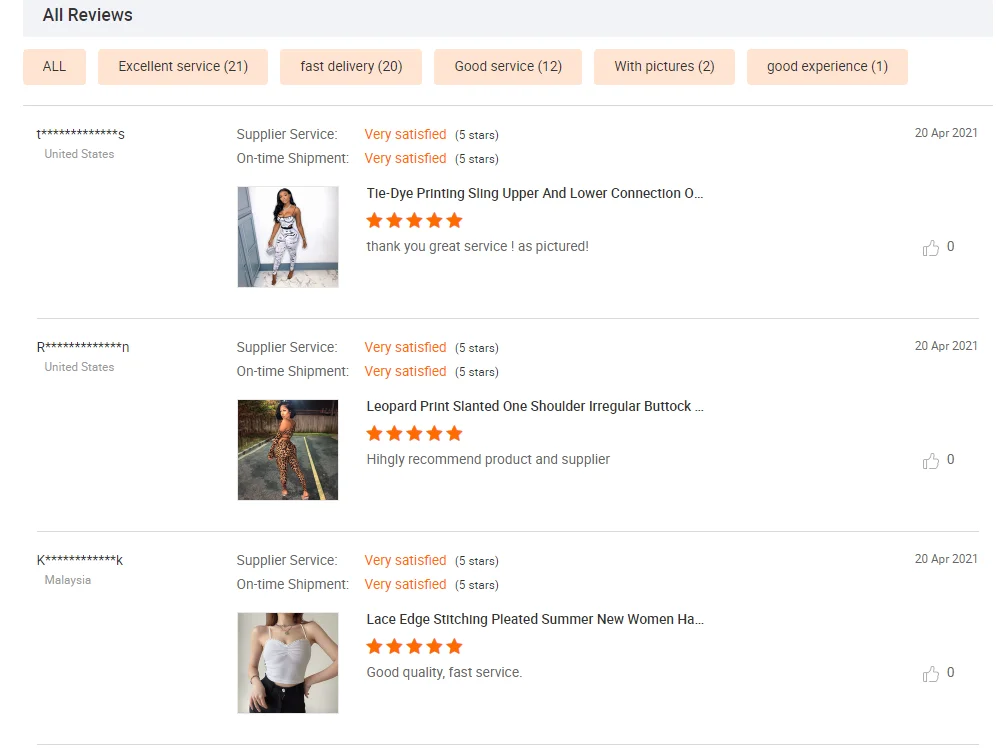Screen dimensions: 996x751
Task: Filter reviews by Good service (12)
Action: click(x=508, y=67)
